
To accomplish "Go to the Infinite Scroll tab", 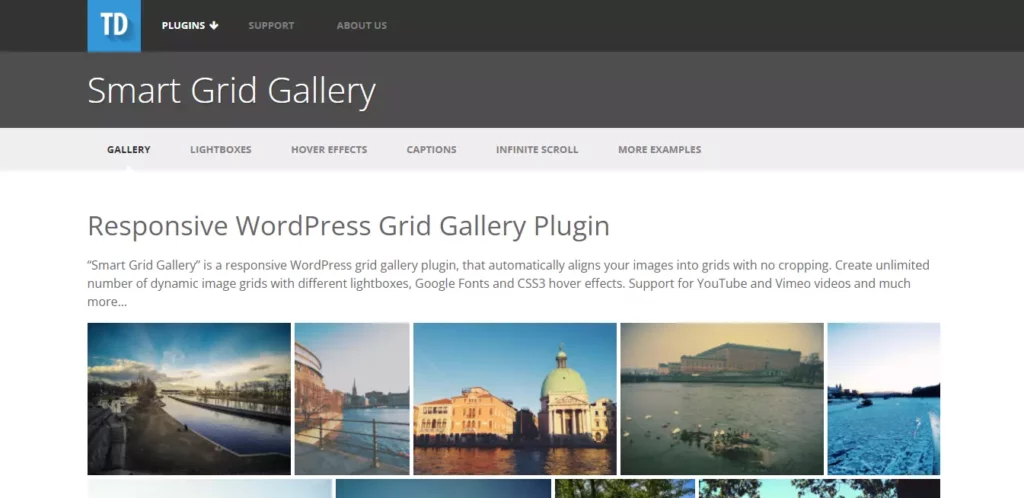I will point(537,150).
